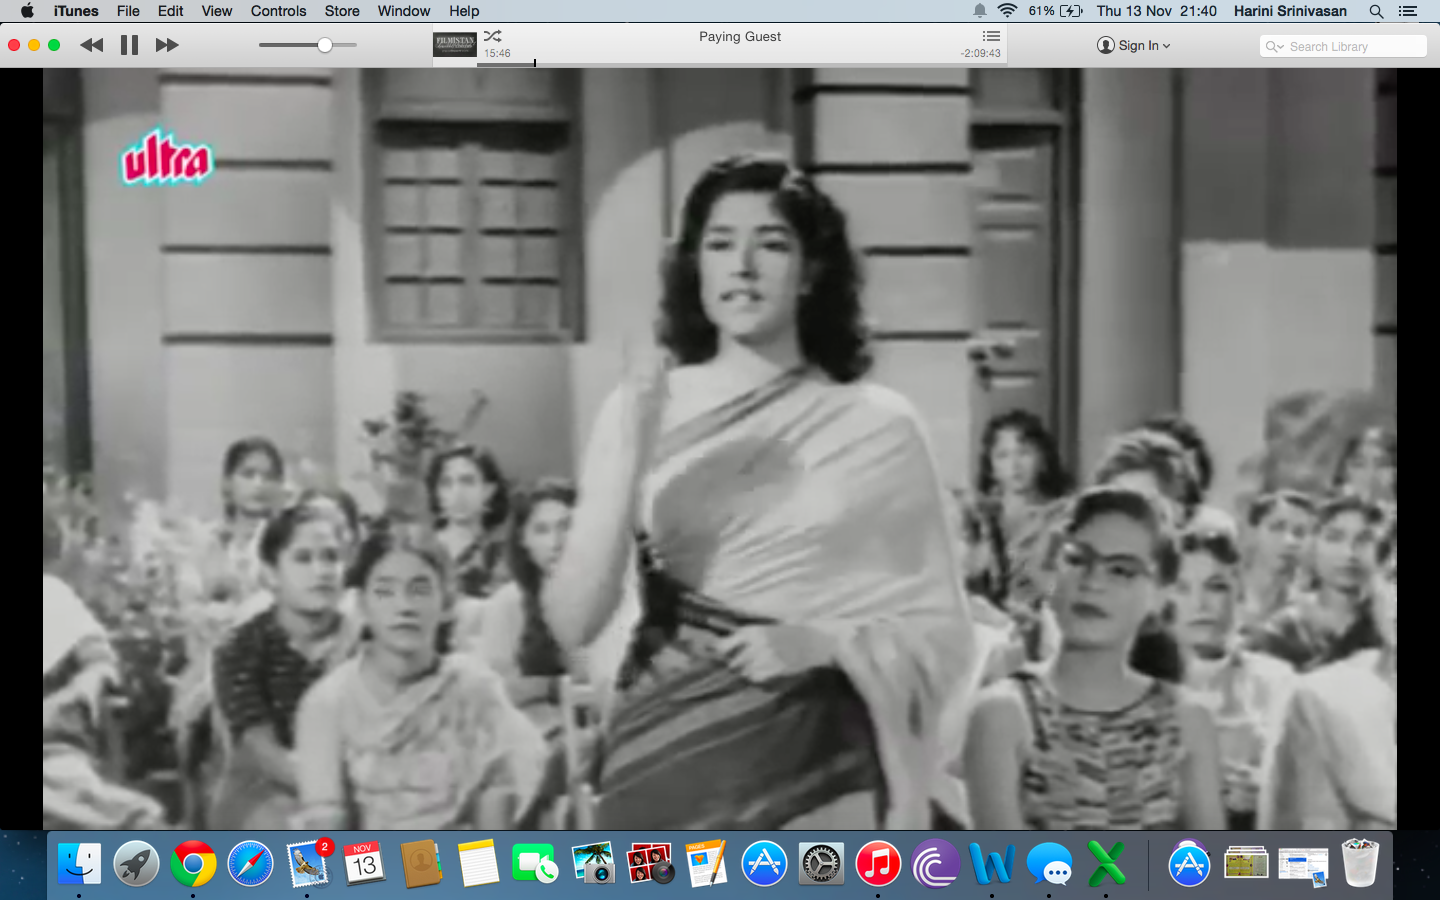Open the Store menu
The image size is (1440, 900).
342,11
